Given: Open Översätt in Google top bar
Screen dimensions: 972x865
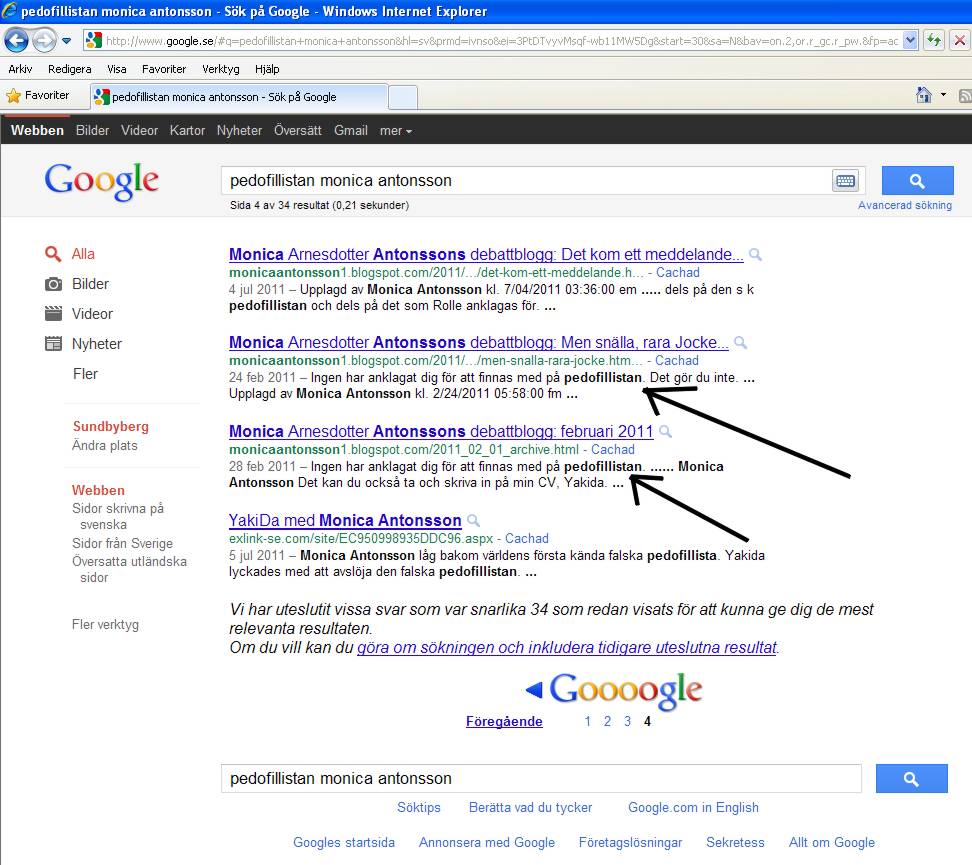Looking at the screenshot, I should pyautogui.click(x=298, y=130).
